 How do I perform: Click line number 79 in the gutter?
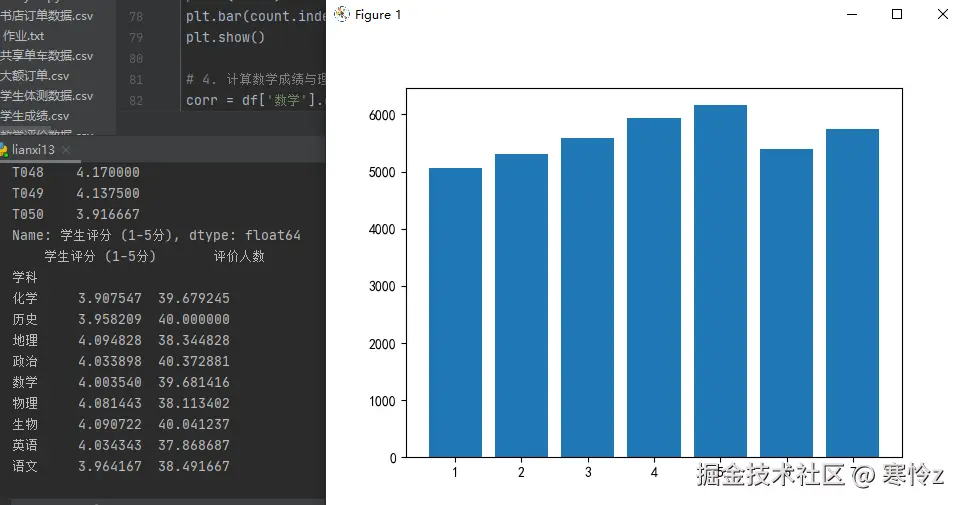point(136,38)
